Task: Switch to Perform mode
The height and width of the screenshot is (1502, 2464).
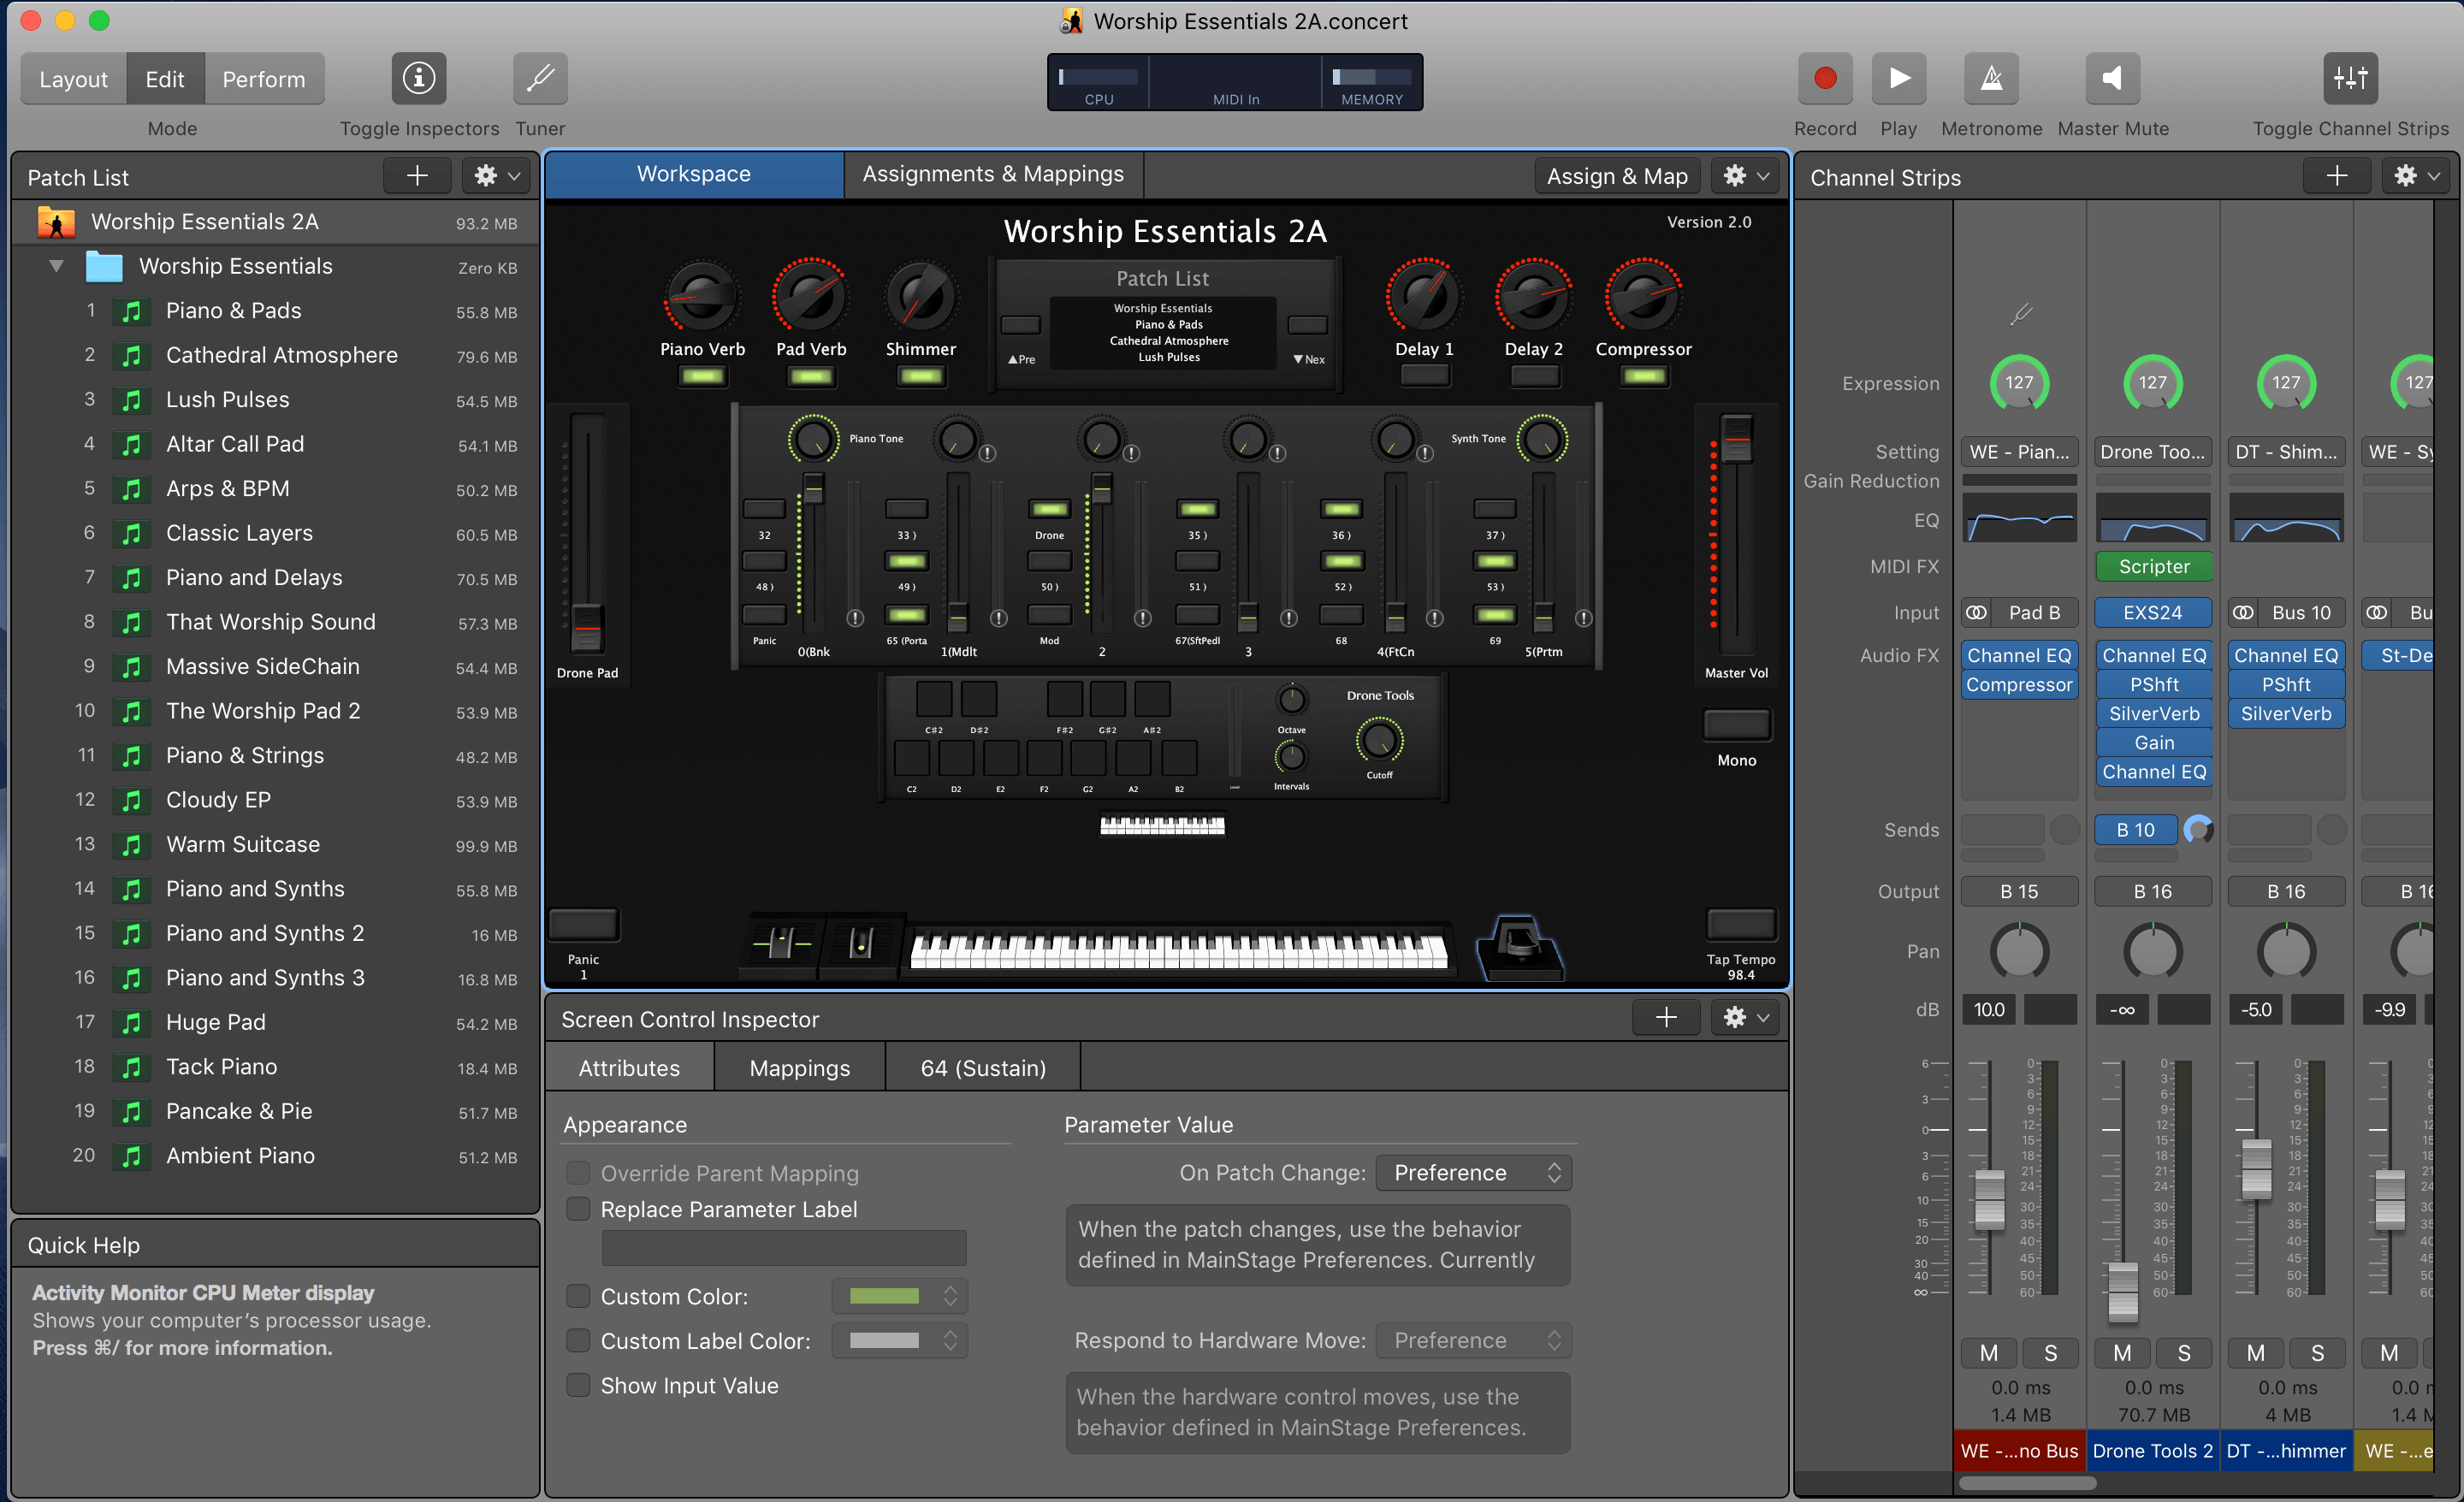Action: [264, 78]
